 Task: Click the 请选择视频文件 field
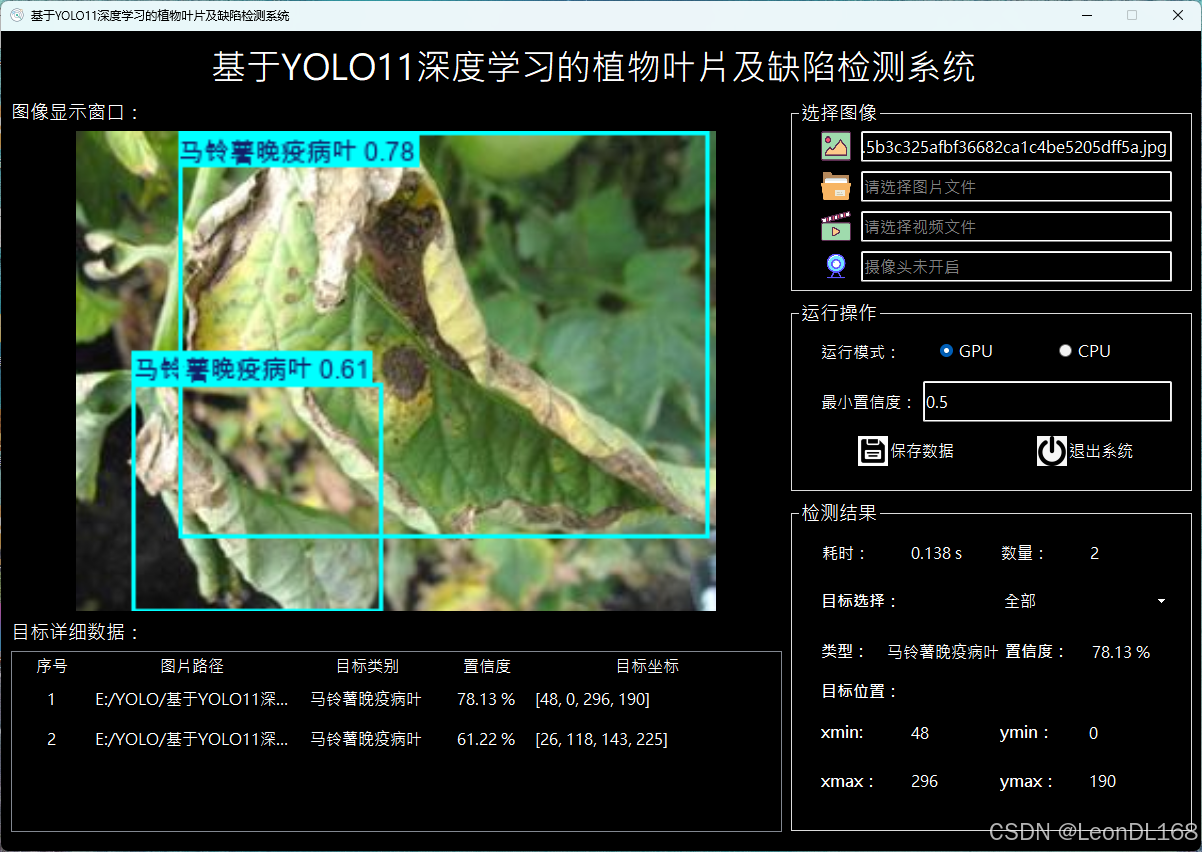coord(1016,227)
